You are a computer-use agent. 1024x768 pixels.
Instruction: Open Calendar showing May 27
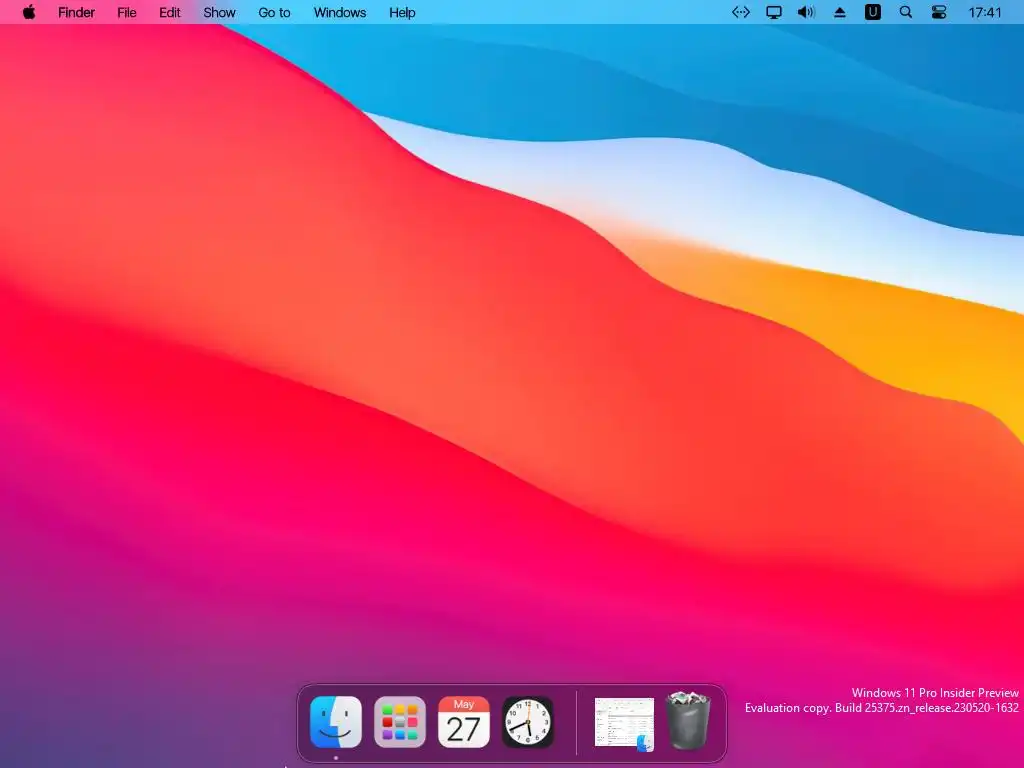pyautogui.click(x=464, y=722)
